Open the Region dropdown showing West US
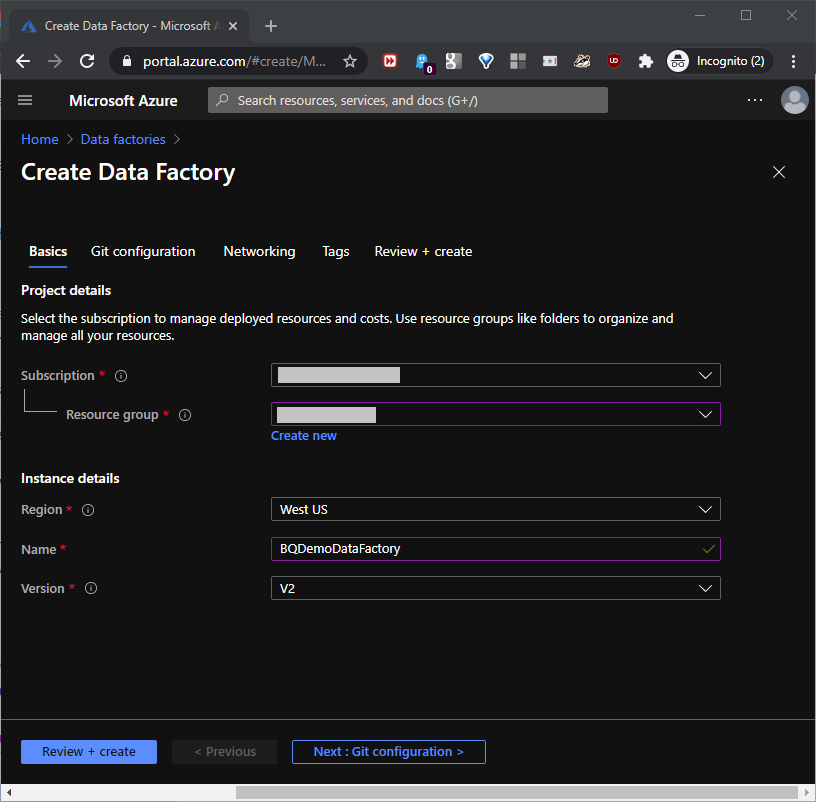 tap(495, 509)
